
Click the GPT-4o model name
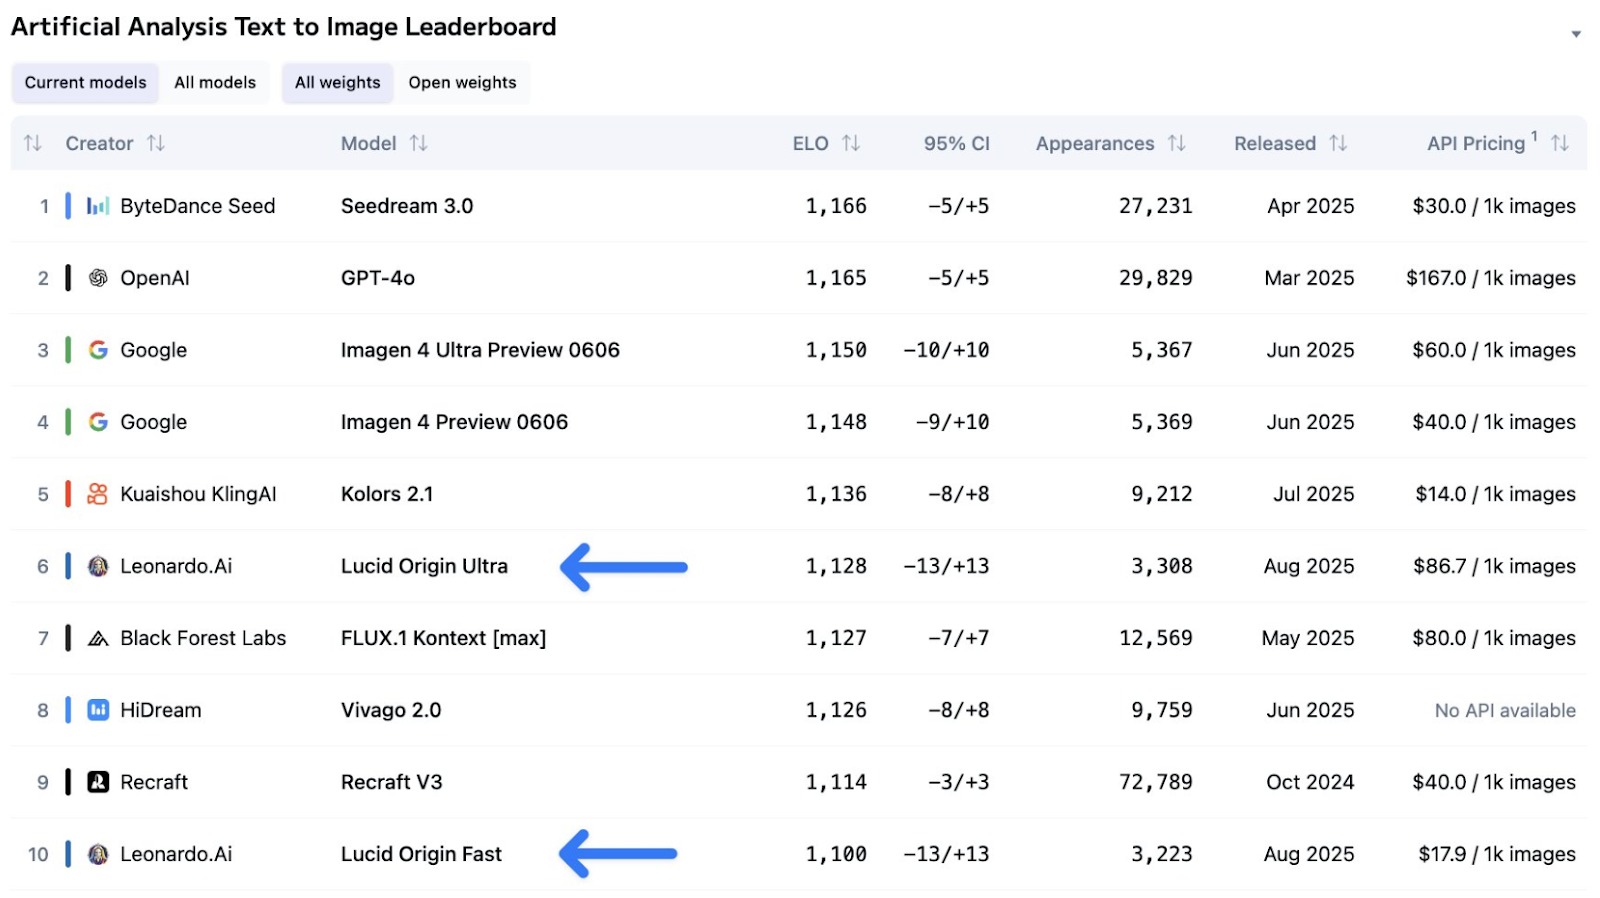coord(378,278)
